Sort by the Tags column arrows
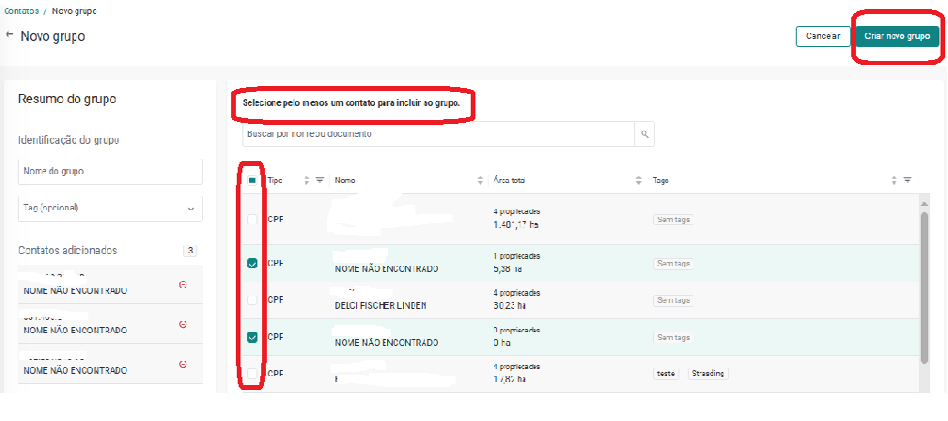 894,180
